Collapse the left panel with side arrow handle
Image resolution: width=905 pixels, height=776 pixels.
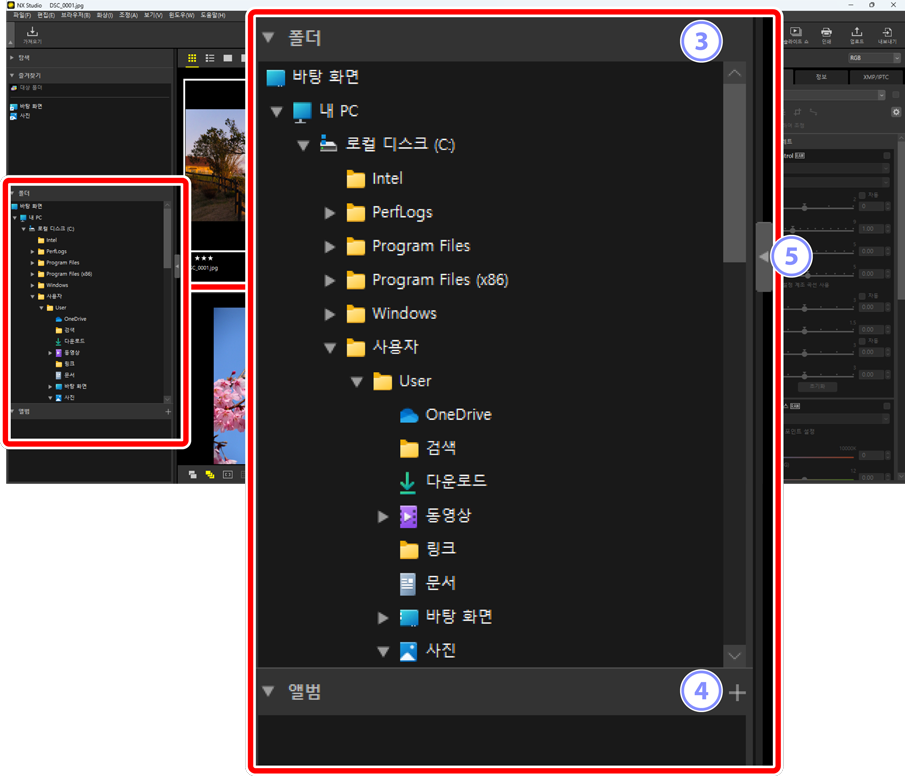click(x=763, y=257)
